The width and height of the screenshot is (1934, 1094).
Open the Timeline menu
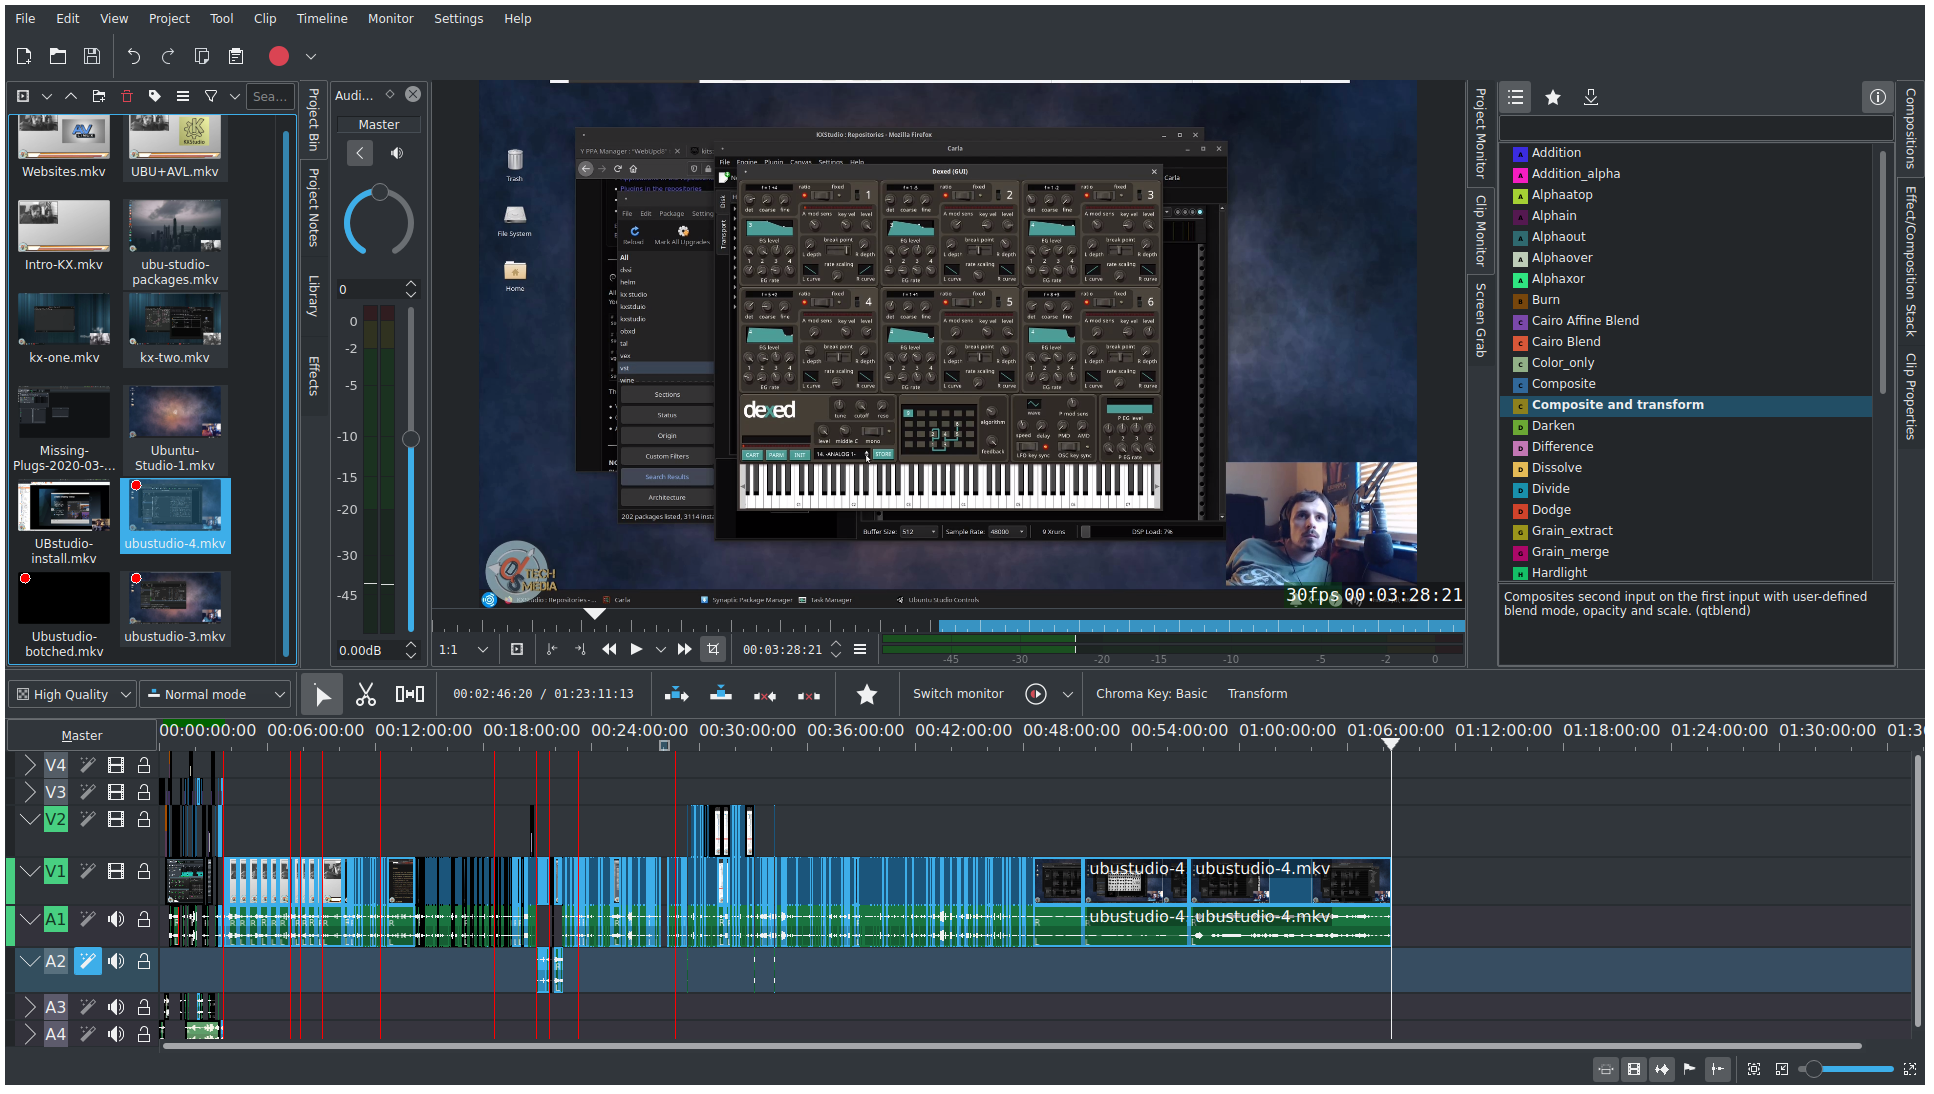coord(322,18)
